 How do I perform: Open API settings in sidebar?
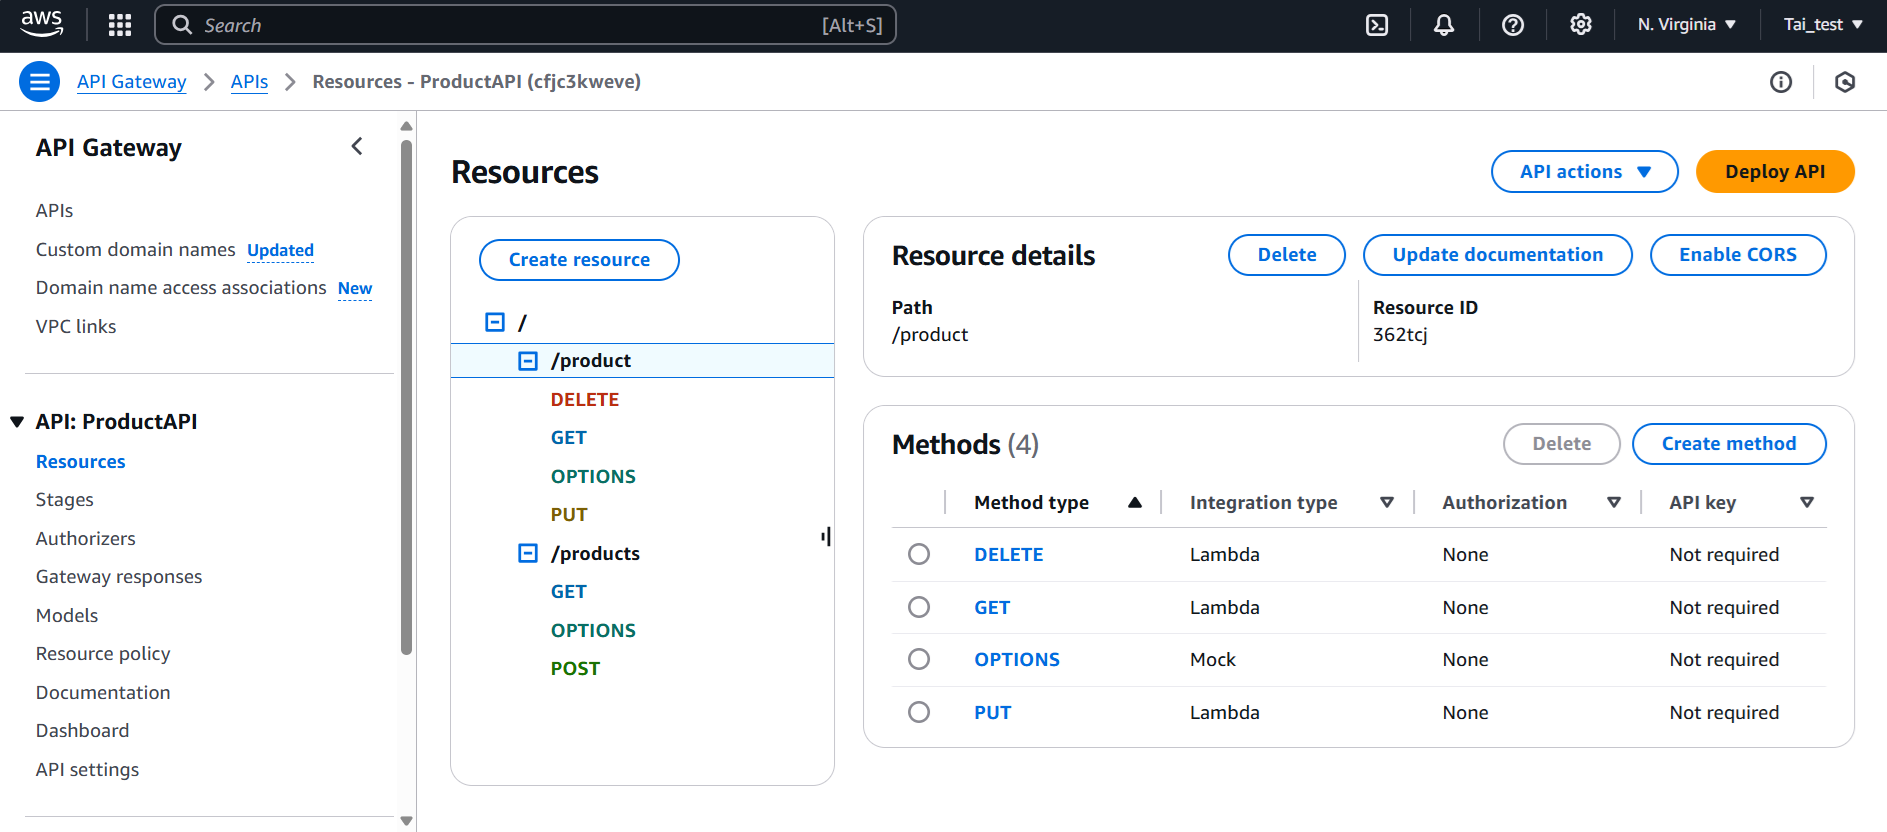pyautogui.click(x=88, y=770)
